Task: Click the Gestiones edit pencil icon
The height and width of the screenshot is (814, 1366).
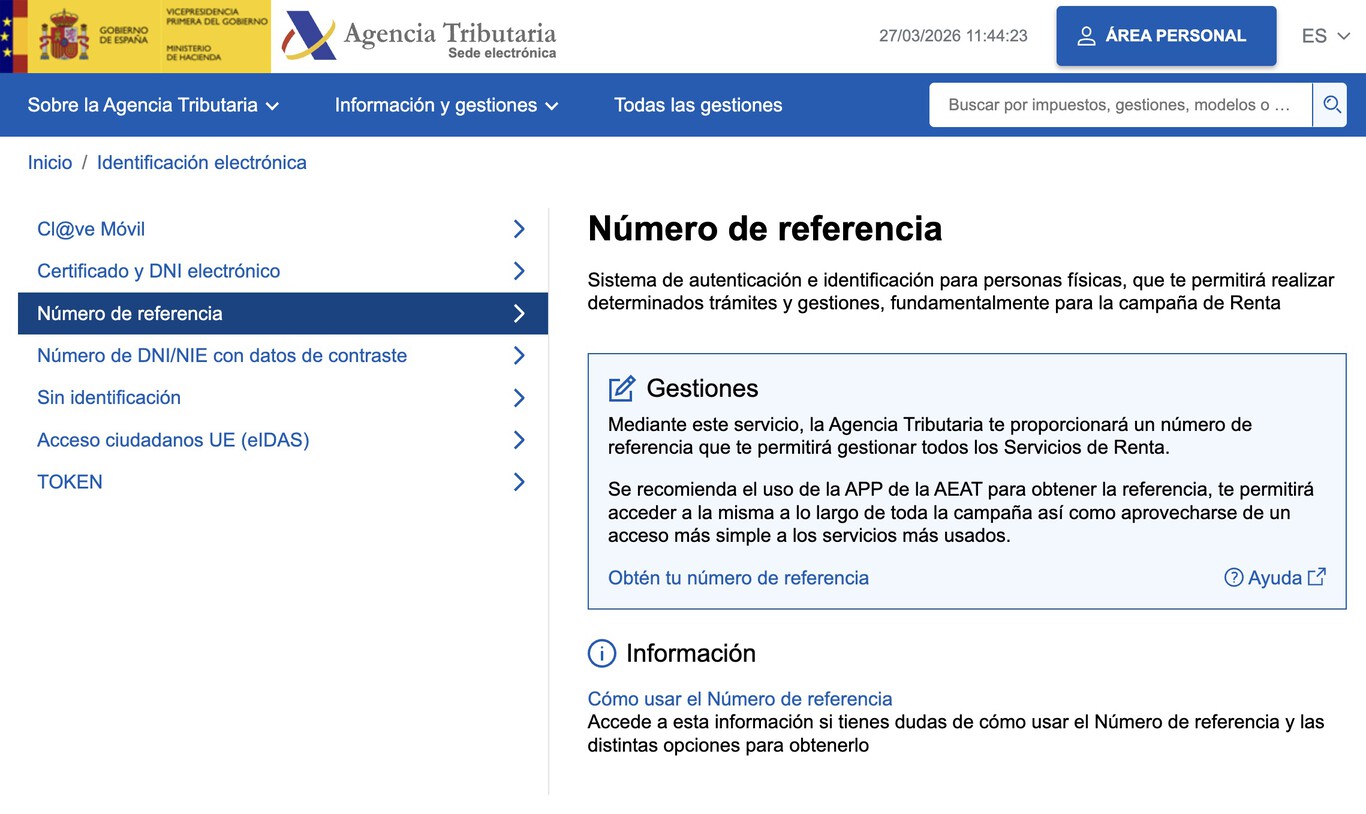Action: [622, 388]
